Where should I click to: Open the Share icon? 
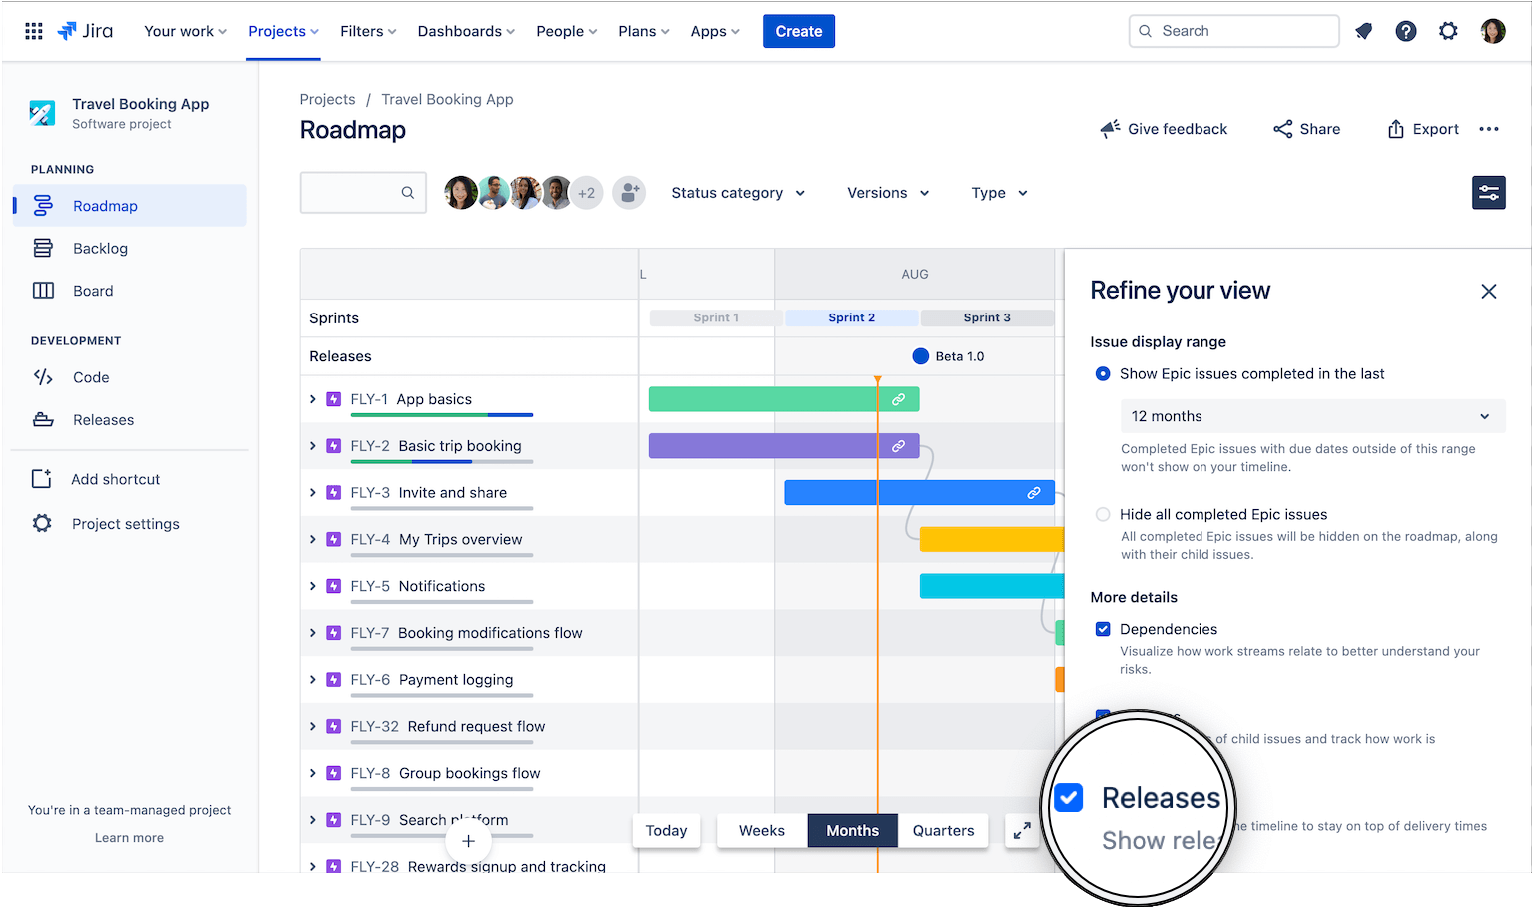click(1283, 128)
